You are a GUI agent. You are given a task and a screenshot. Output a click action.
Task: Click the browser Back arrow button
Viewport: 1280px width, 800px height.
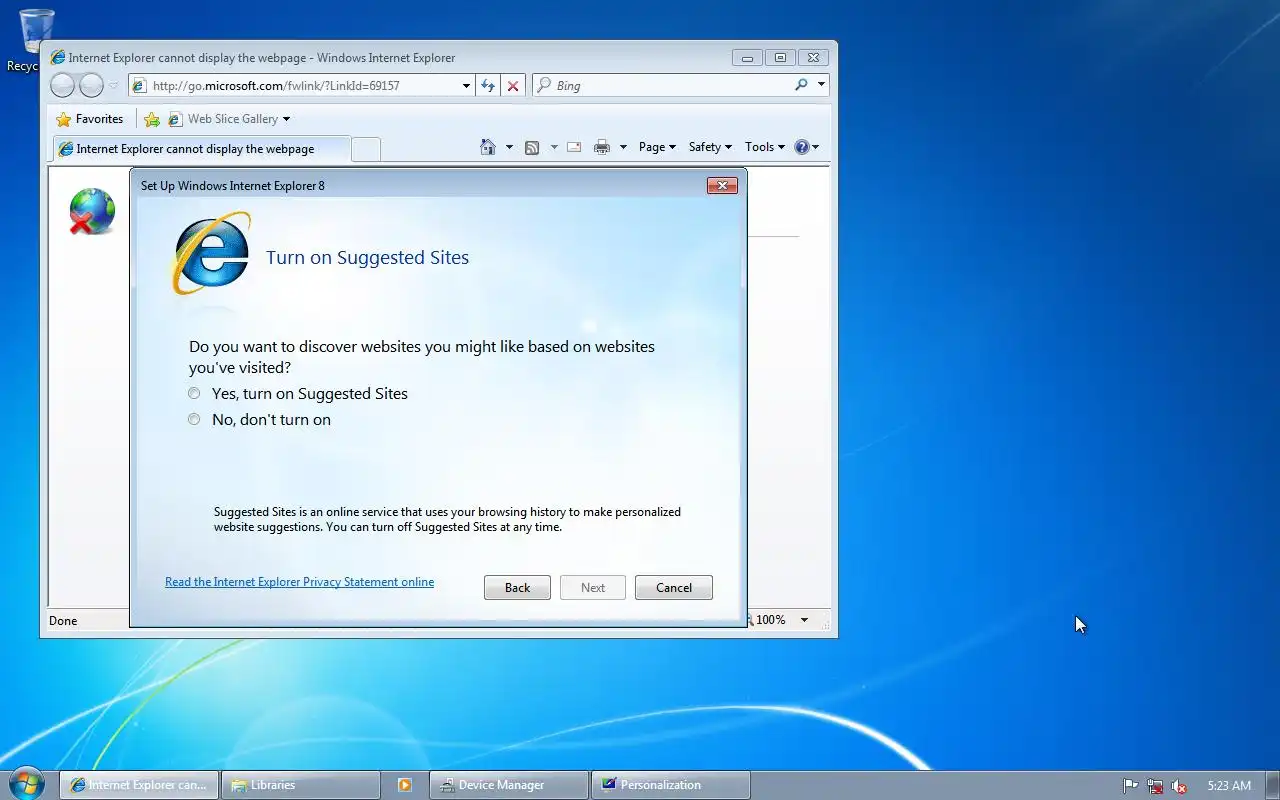[62, 85]
